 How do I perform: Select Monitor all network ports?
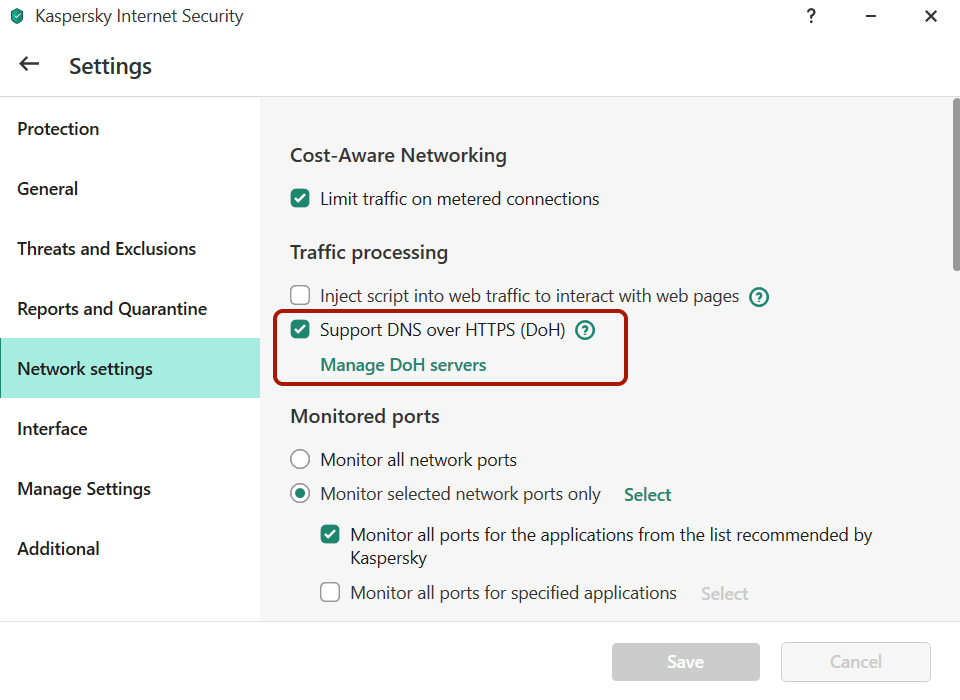point(300,459)
